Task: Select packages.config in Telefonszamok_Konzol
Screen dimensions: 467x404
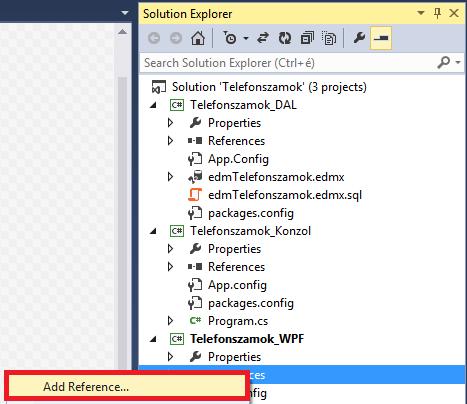Action: 251,303
